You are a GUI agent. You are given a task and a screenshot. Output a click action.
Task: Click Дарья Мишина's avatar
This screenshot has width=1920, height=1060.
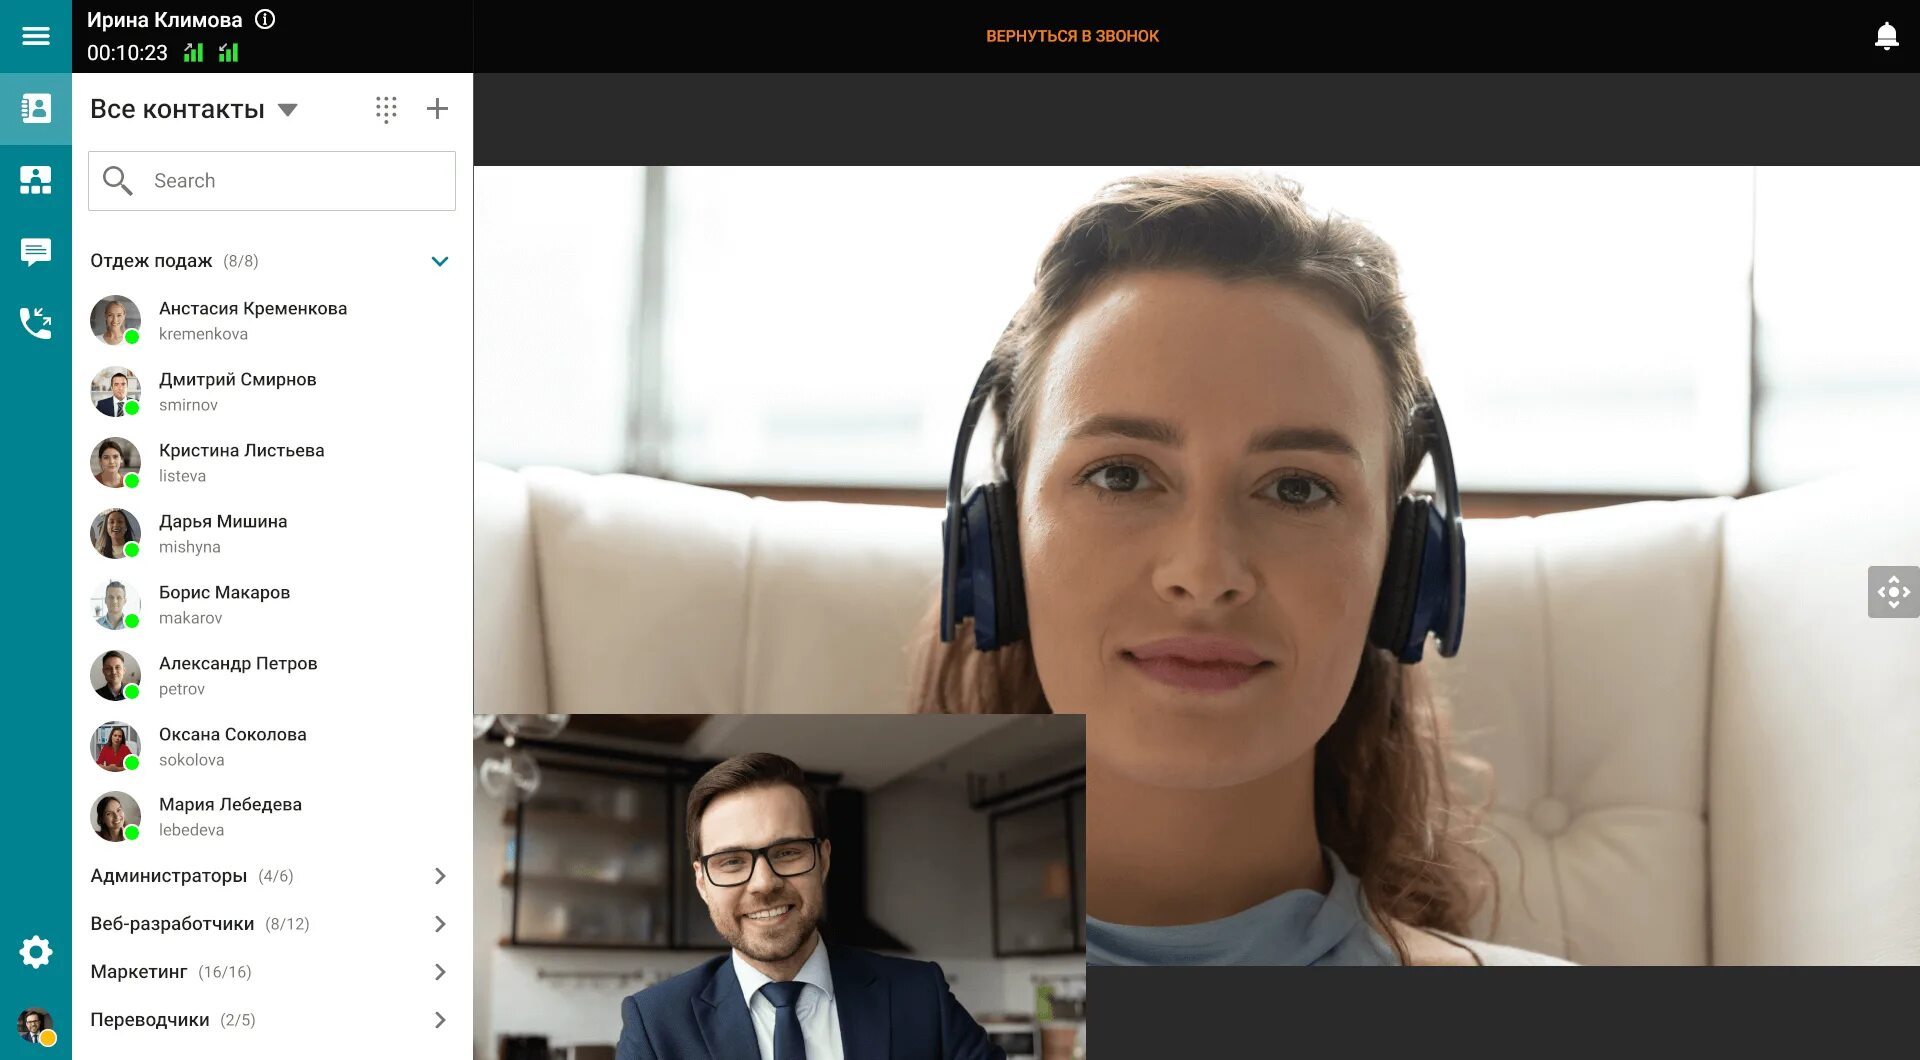(x=115, y=533)
